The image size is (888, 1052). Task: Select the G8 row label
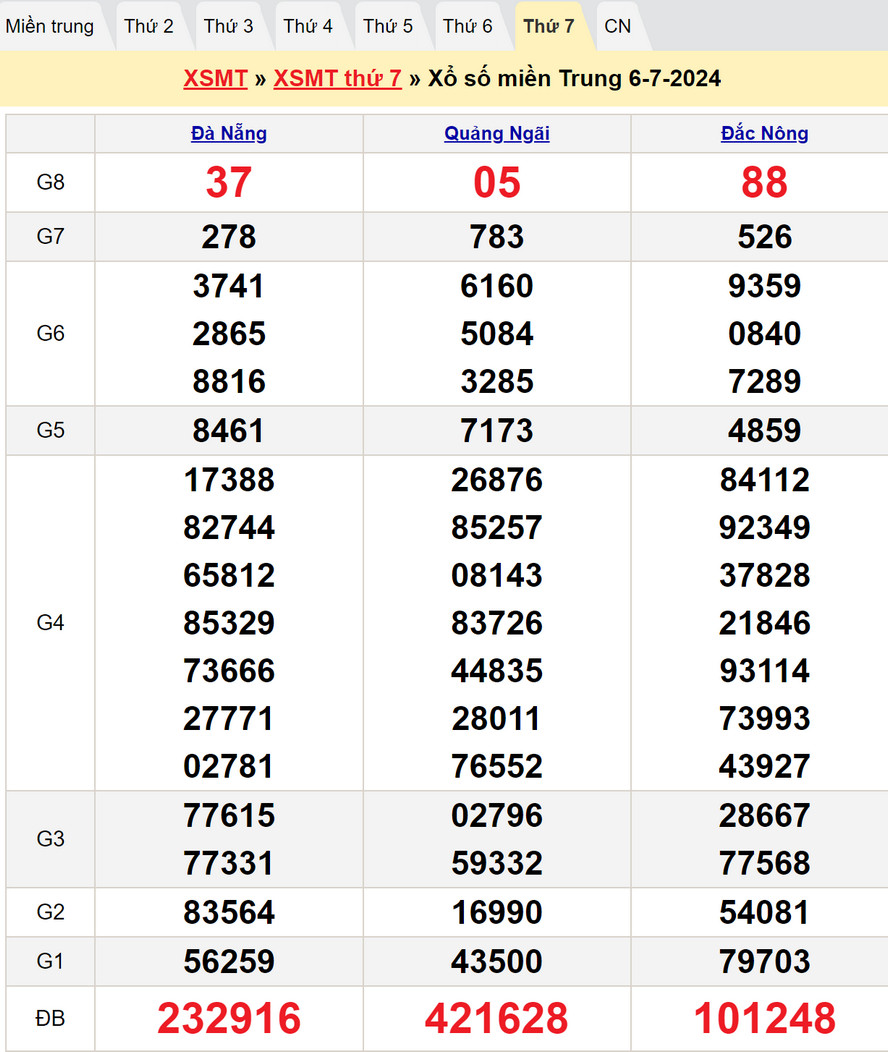point(50,182)
